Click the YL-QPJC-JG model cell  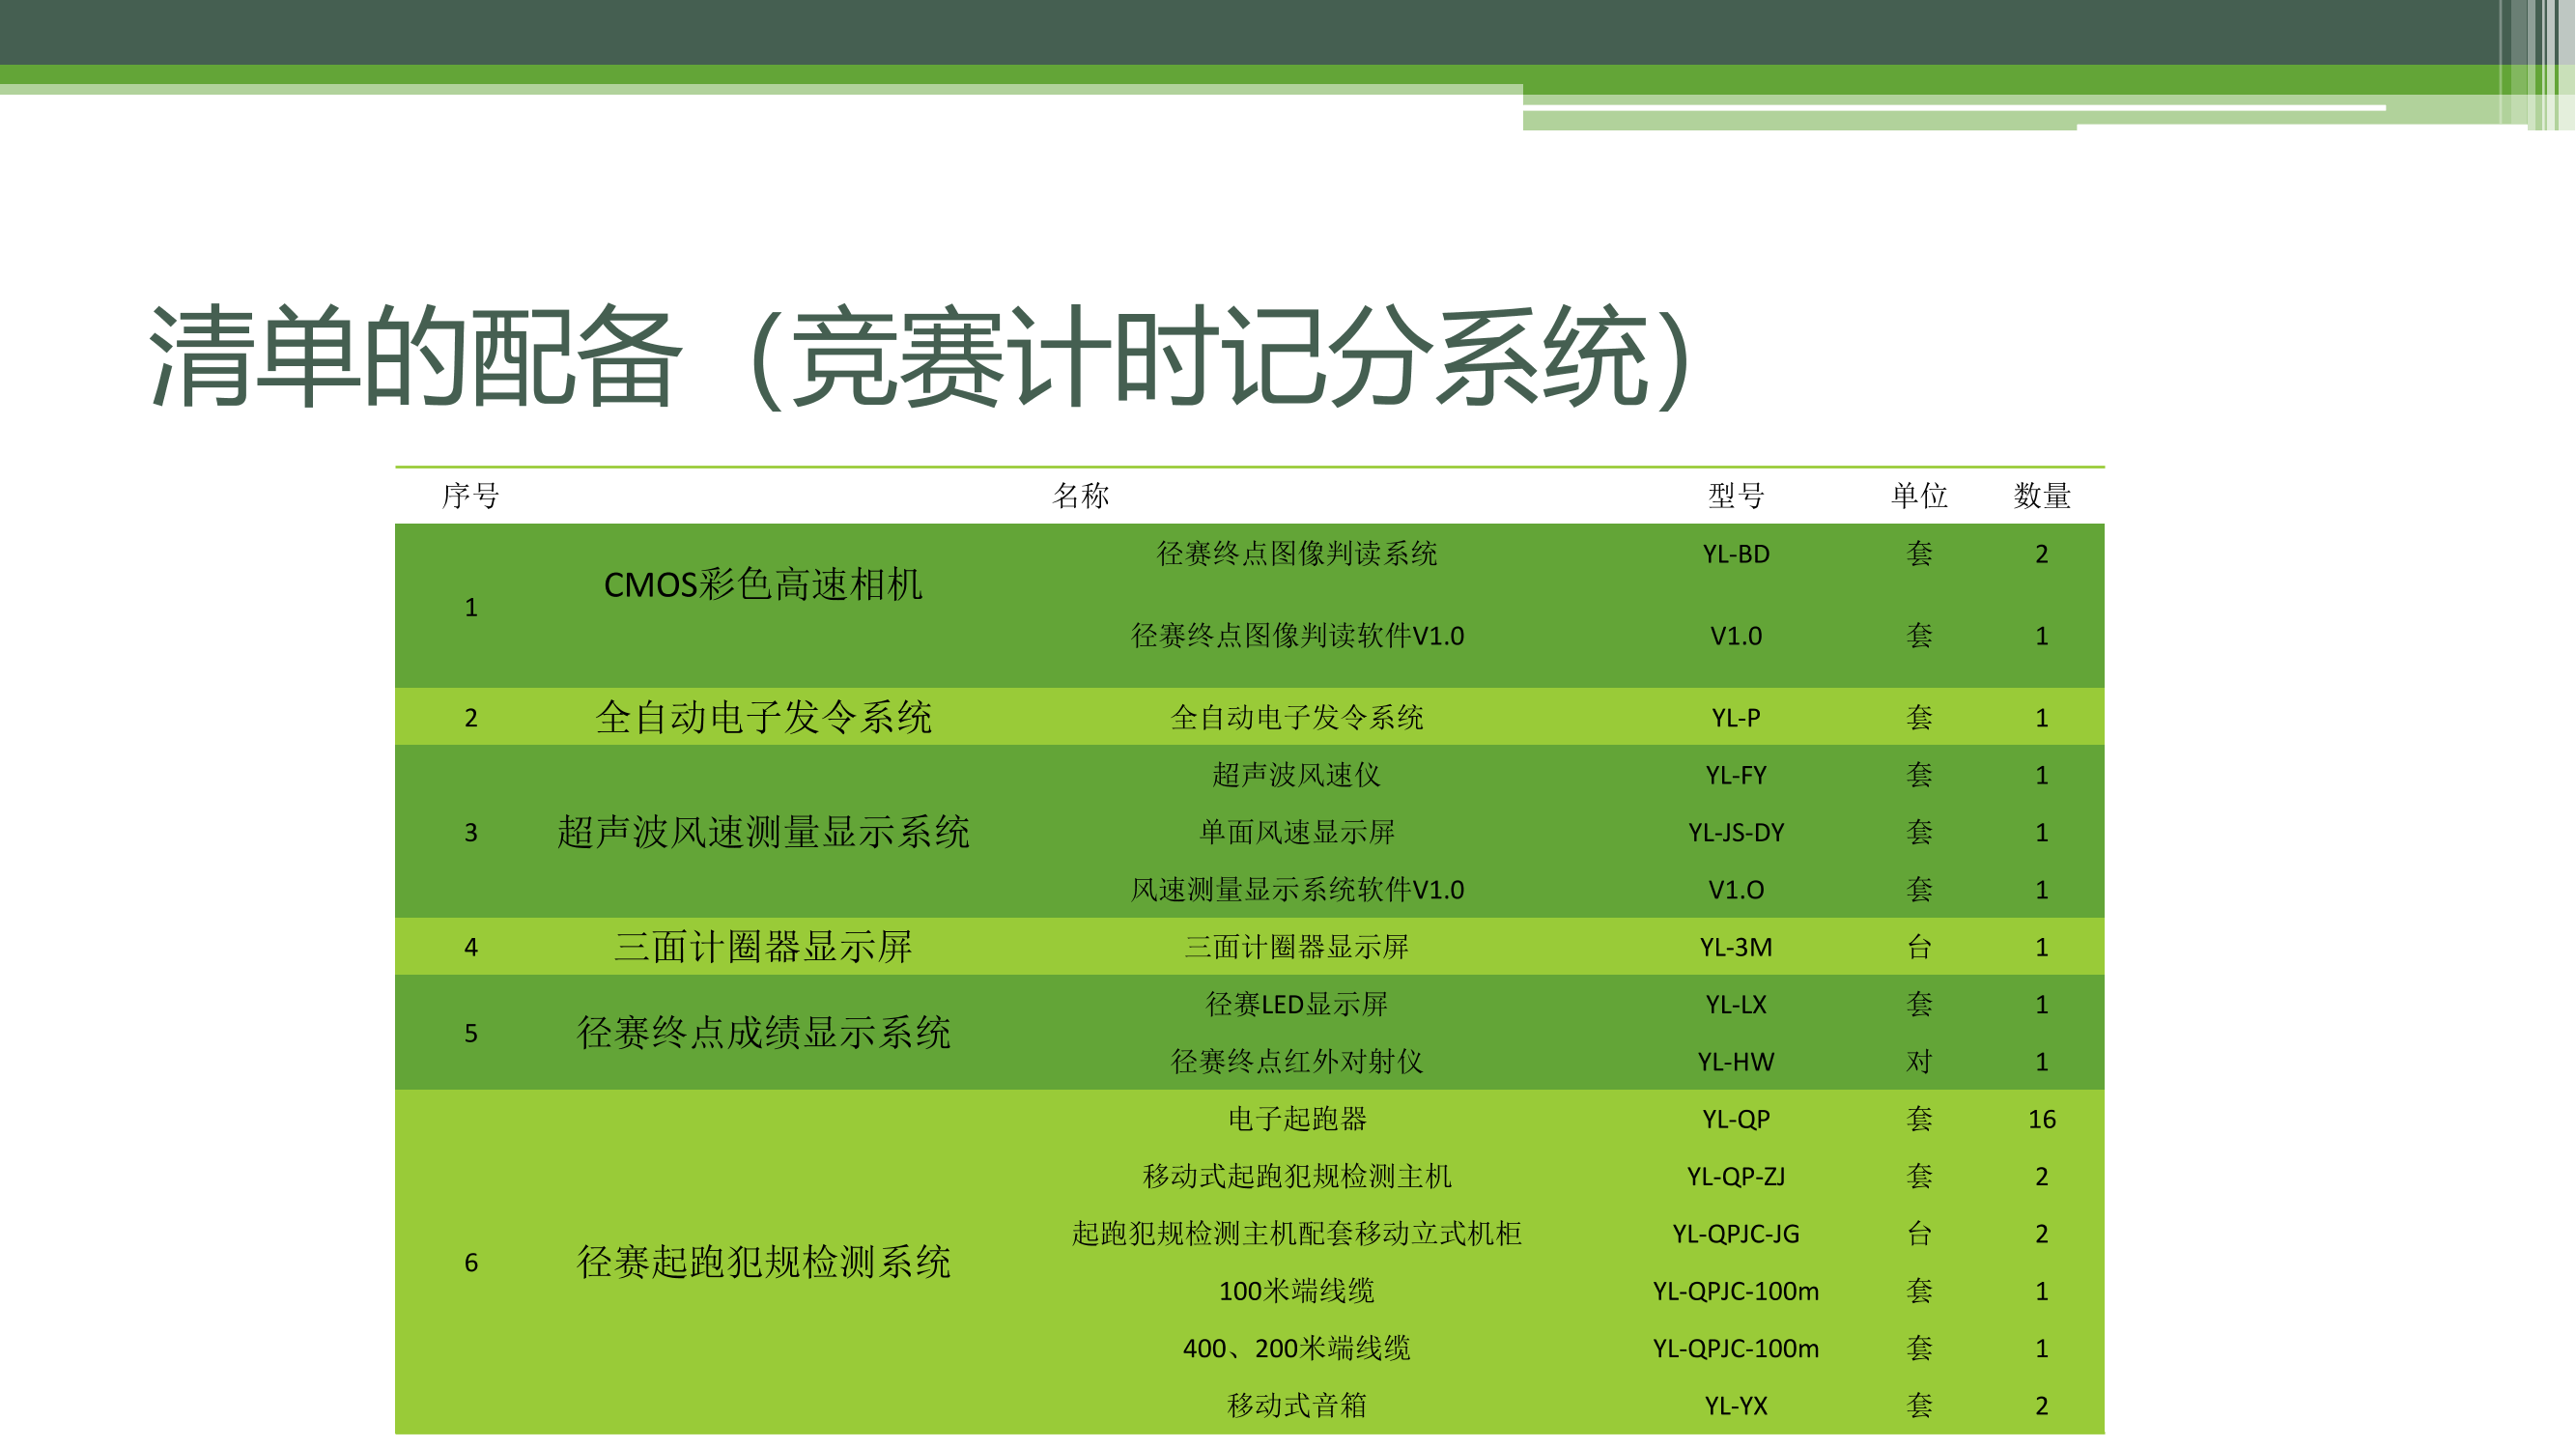point(1736,1234)
